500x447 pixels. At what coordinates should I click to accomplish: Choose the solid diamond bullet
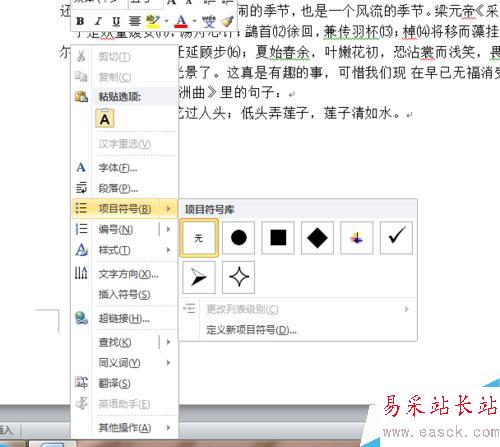click(x=317, y=238)
